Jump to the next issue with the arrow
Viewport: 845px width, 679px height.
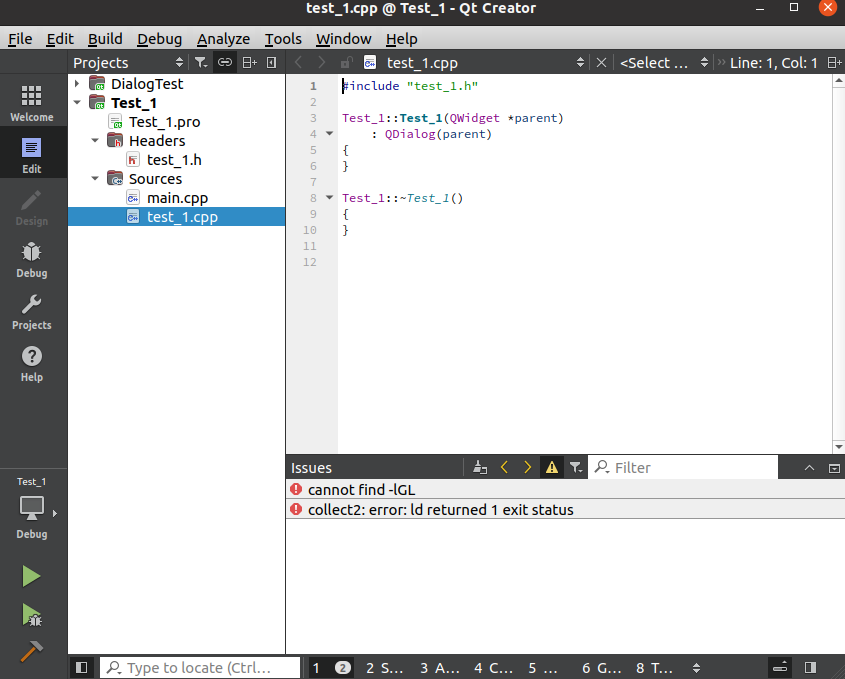pyautogui.click(x=527, y=467)
